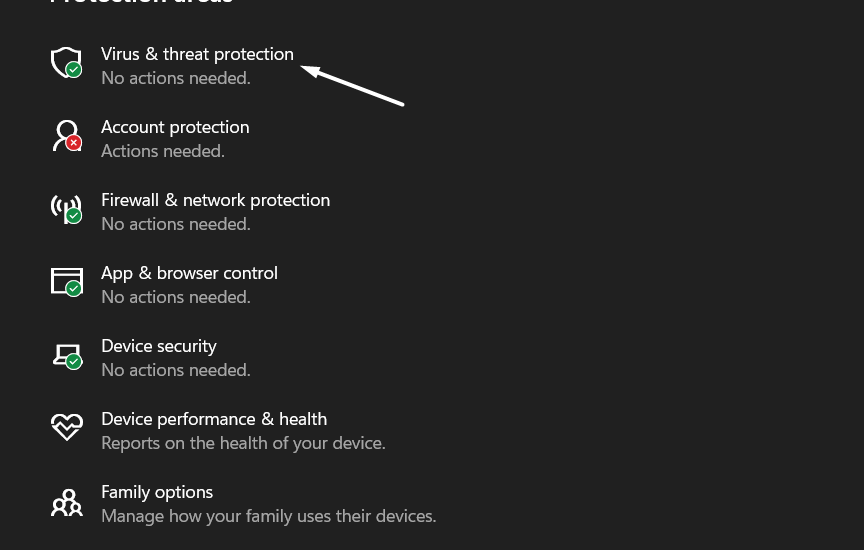The width and height of the screenshot is (864, 550).
Task: Open Family options
Action: pyautogui.click(x=157, y=492)
